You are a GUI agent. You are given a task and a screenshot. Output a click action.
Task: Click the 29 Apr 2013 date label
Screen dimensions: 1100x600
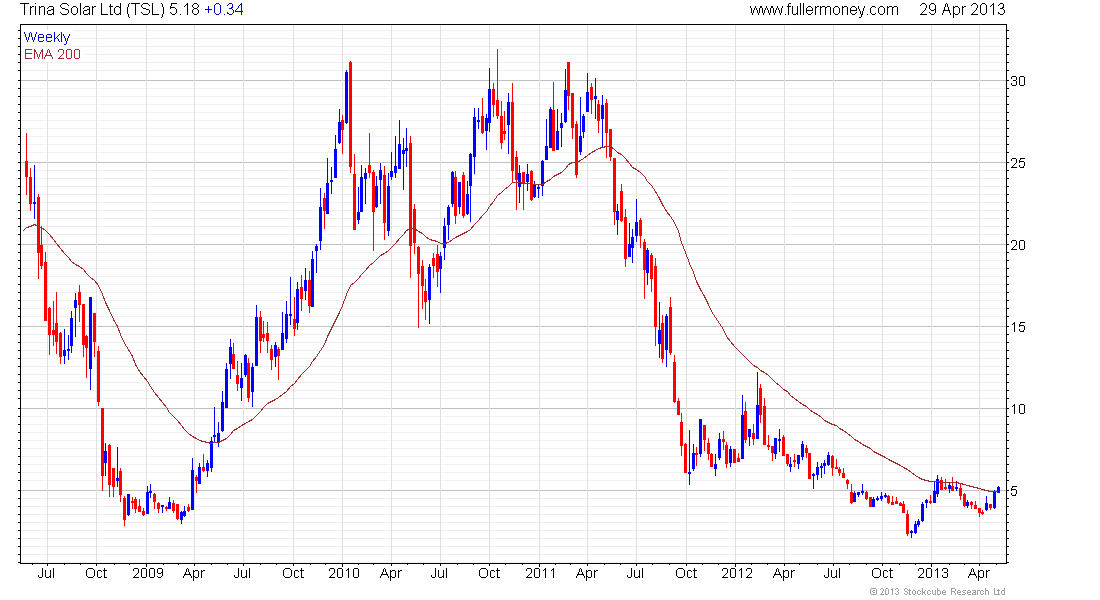point(962,10)
